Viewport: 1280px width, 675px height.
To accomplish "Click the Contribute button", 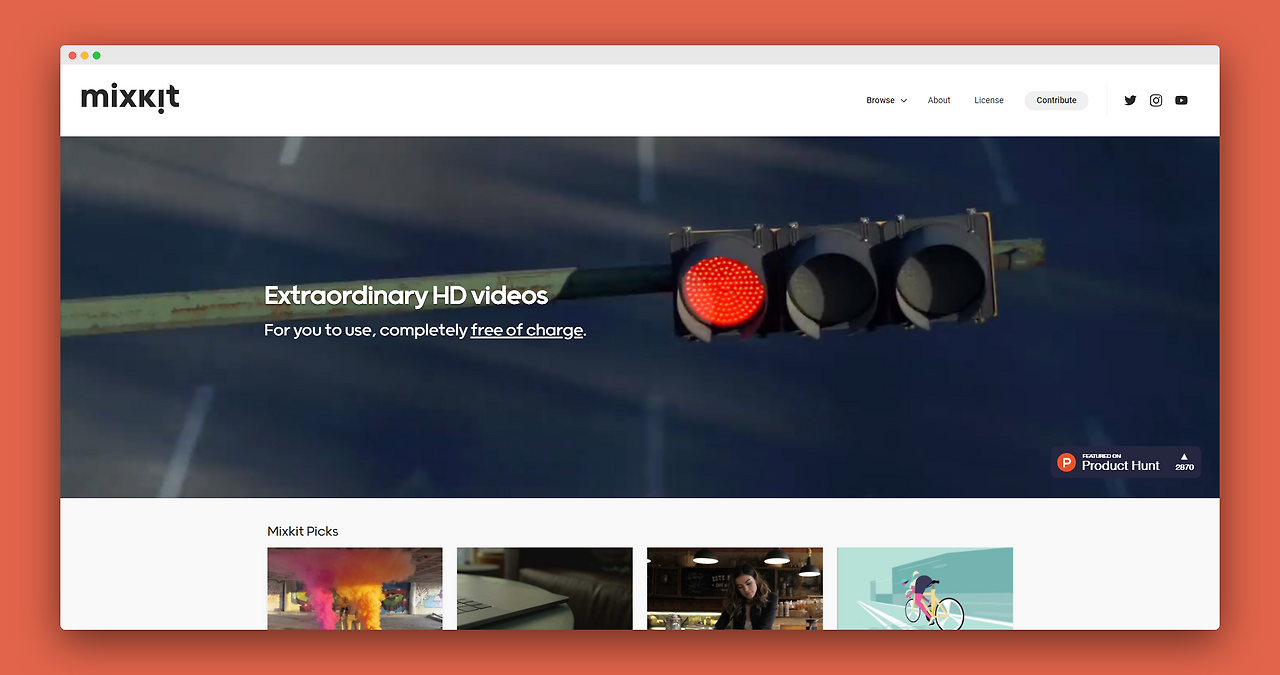I will 1056,100.
